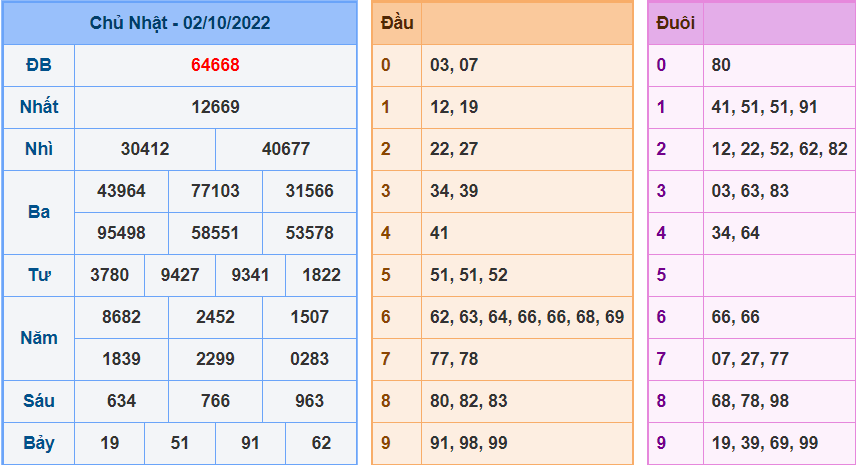Click Đầu row 1 values 12, 19

[x=454, y=107]
